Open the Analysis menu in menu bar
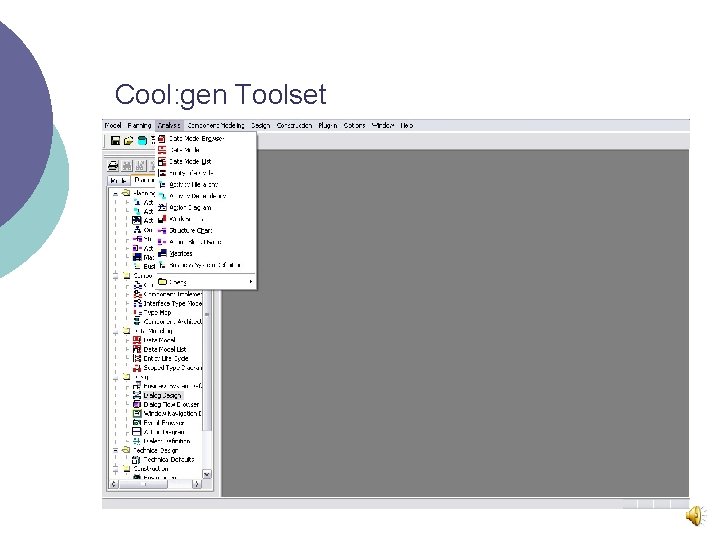 pyautogui.click(x=169, y=125)
